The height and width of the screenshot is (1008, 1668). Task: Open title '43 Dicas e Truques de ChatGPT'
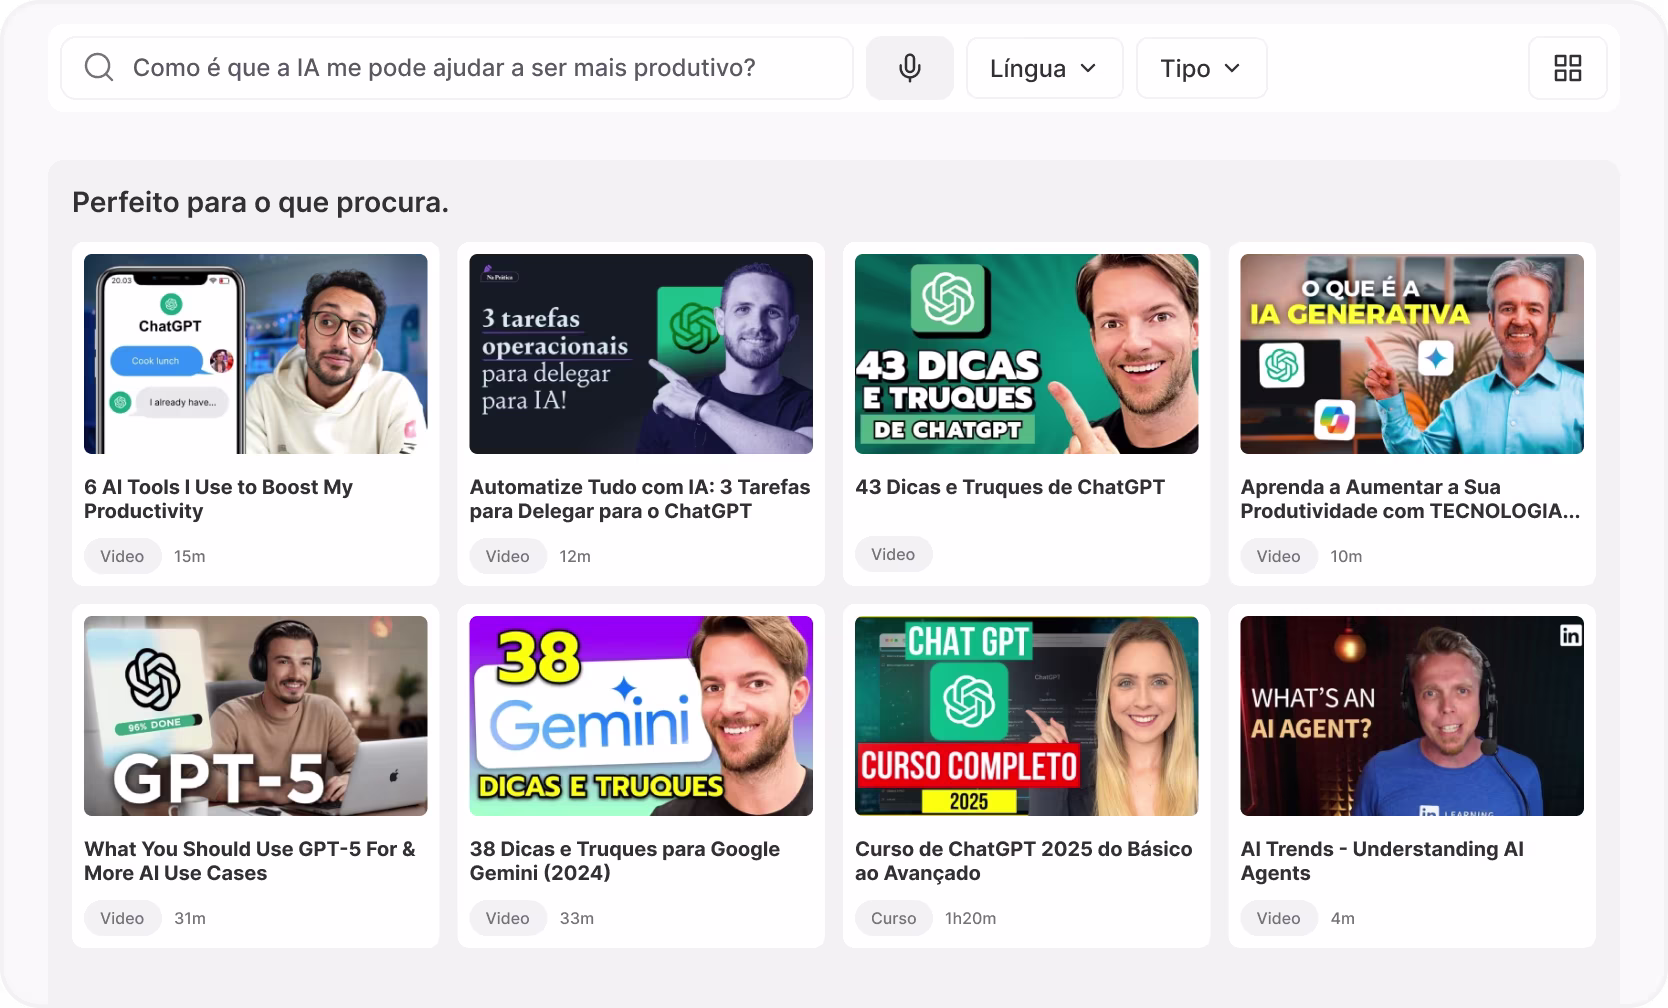1010,487
